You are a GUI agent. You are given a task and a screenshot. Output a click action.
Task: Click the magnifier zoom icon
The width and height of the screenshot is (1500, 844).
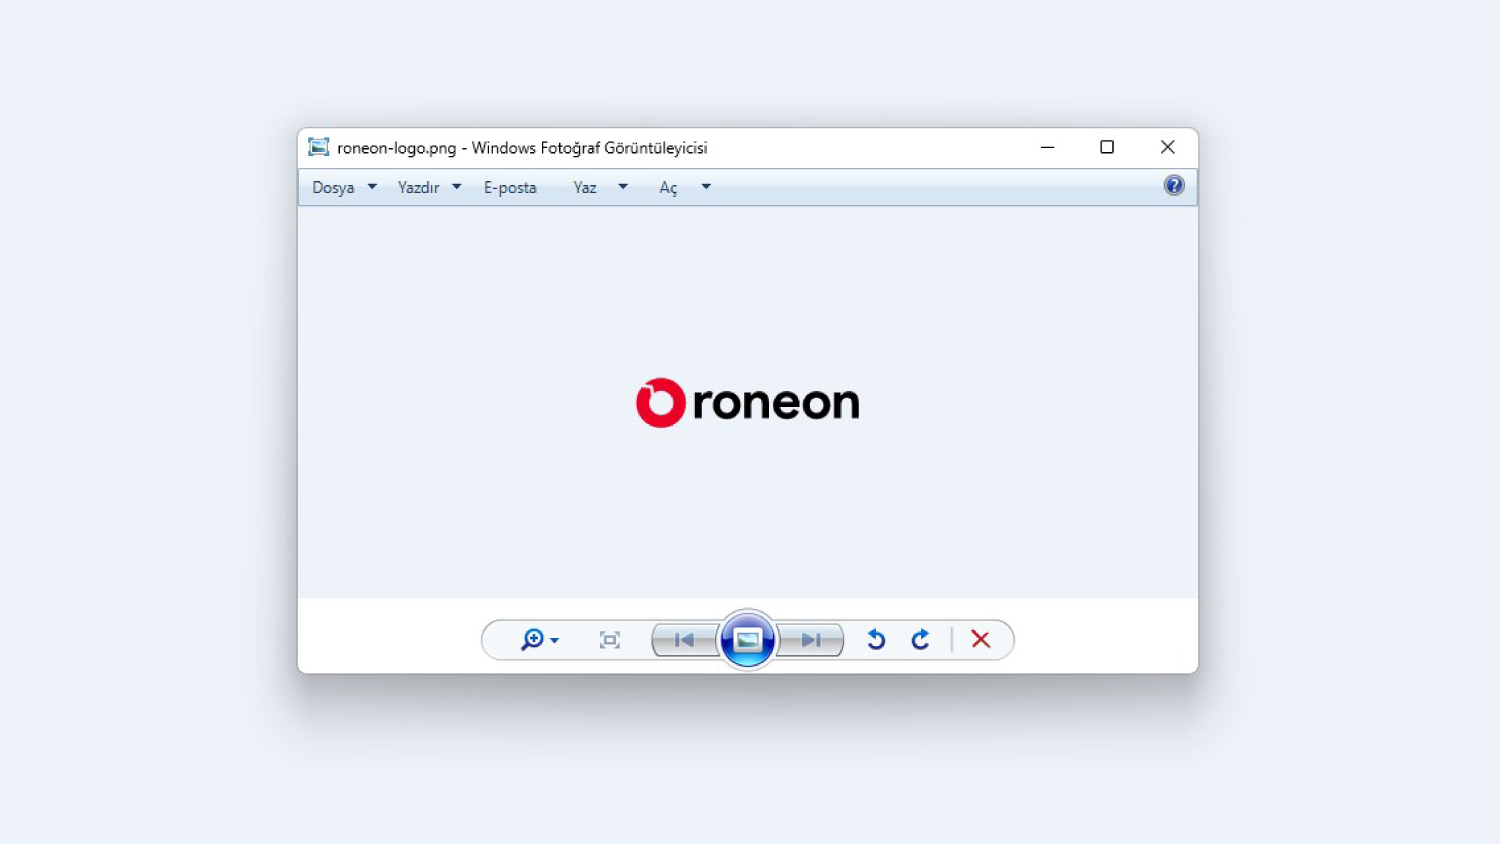532,640
